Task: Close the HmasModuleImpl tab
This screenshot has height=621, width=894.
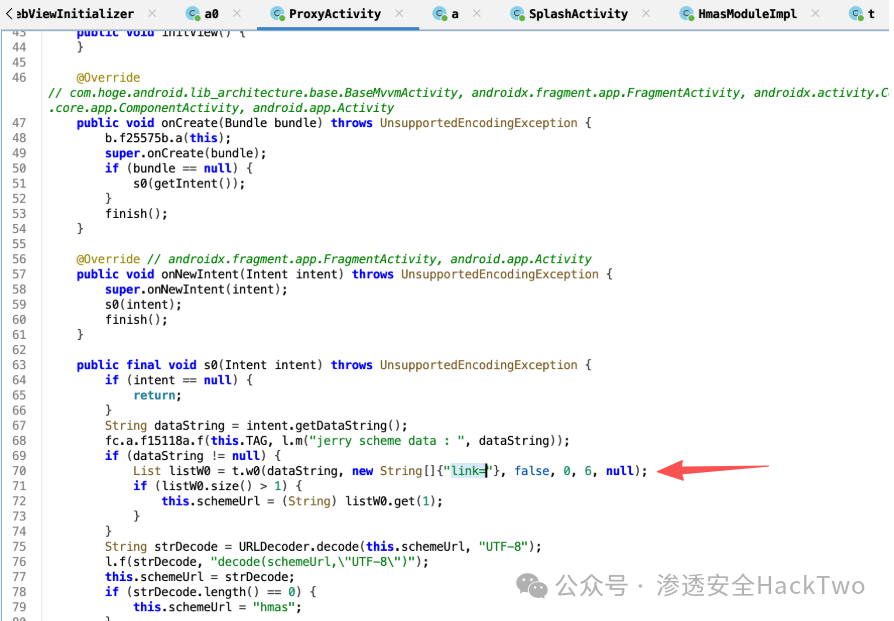Action: 815,13
